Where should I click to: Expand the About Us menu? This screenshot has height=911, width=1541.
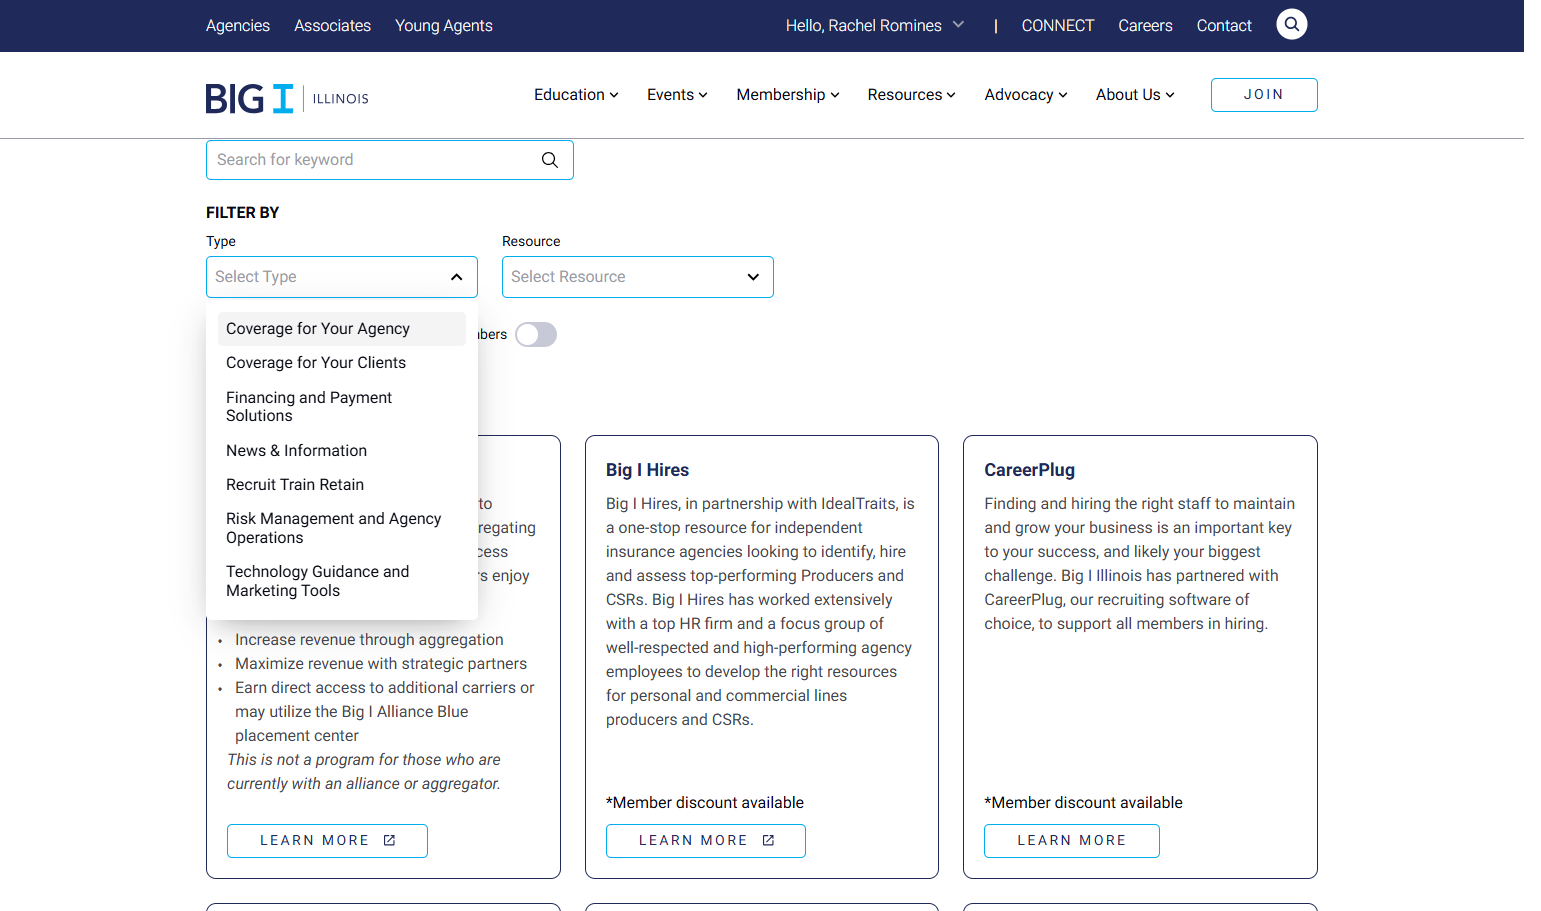(1135, 95)
